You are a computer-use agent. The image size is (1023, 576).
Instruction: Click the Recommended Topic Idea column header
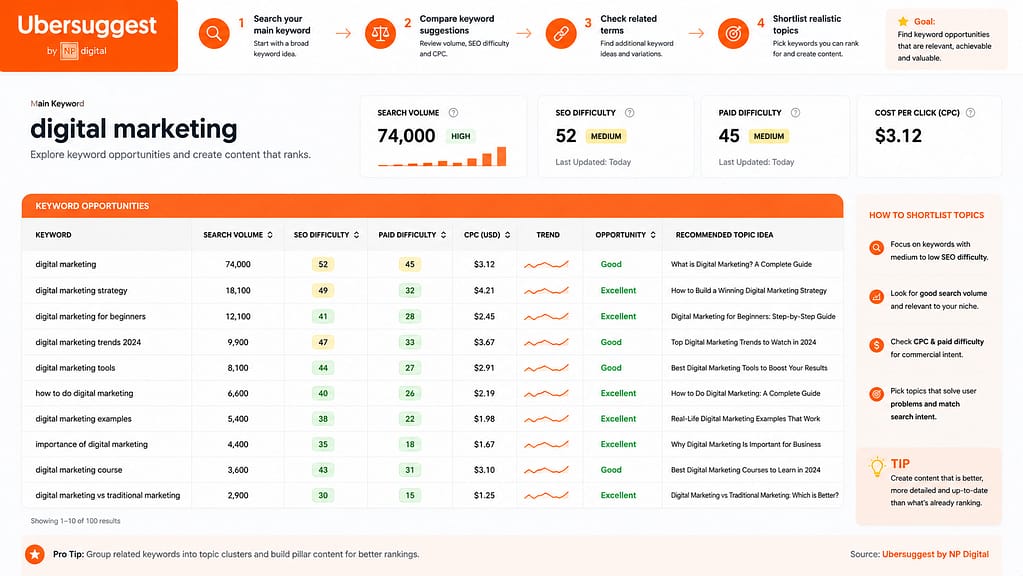pos(724,235)
